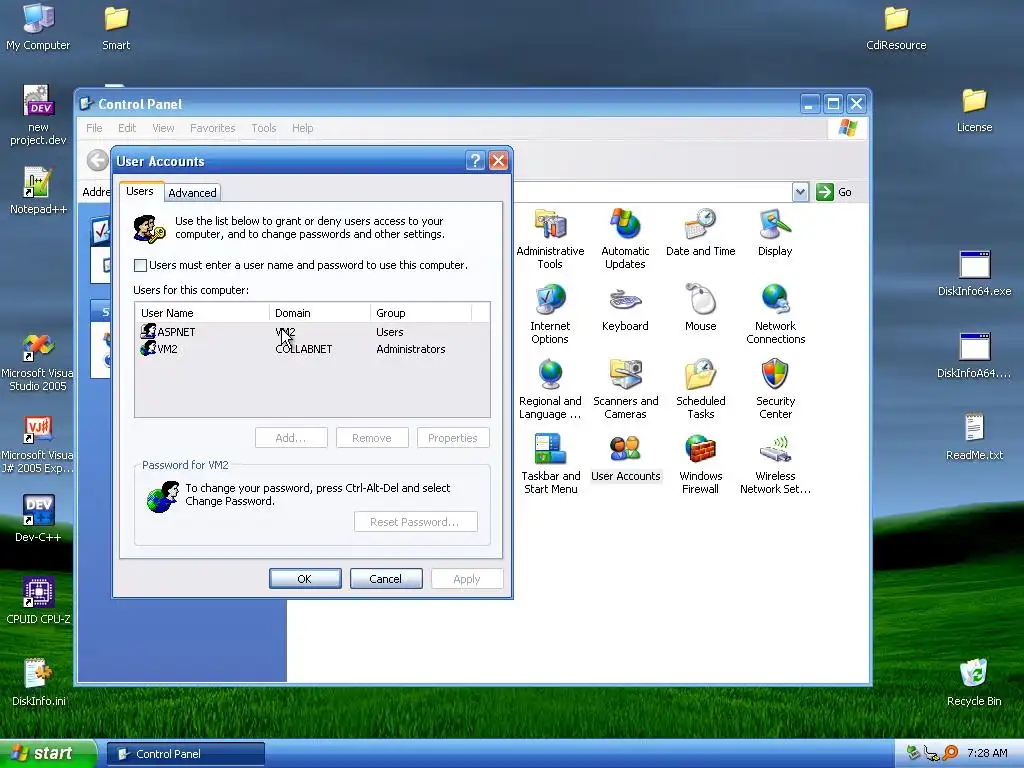Select VM2 user row
This screenshot has height=768, width=1024.
[x=312, y=349]
